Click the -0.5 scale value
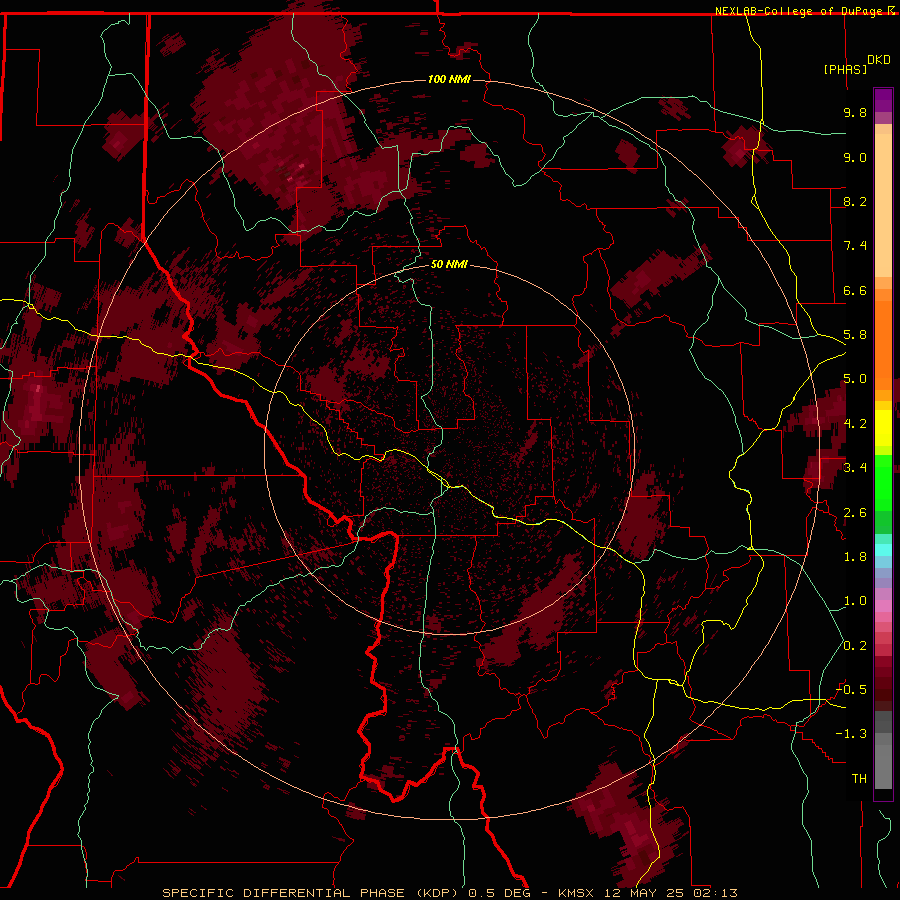900x900 pixels. 851,690
